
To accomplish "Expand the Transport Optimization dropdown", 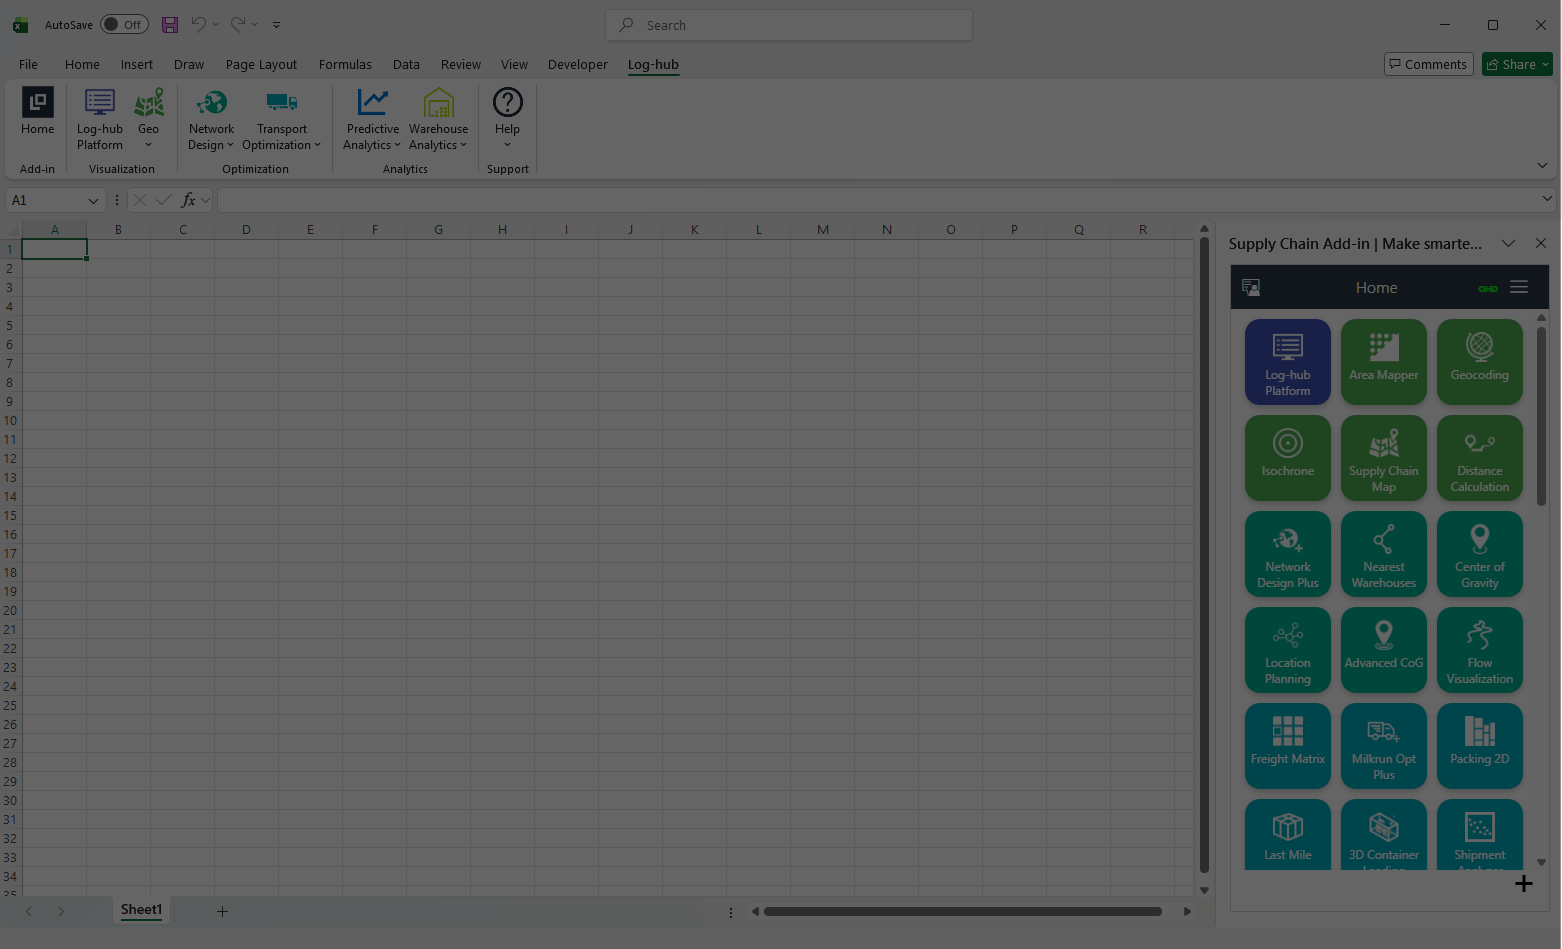I will (x=282, y=119).
